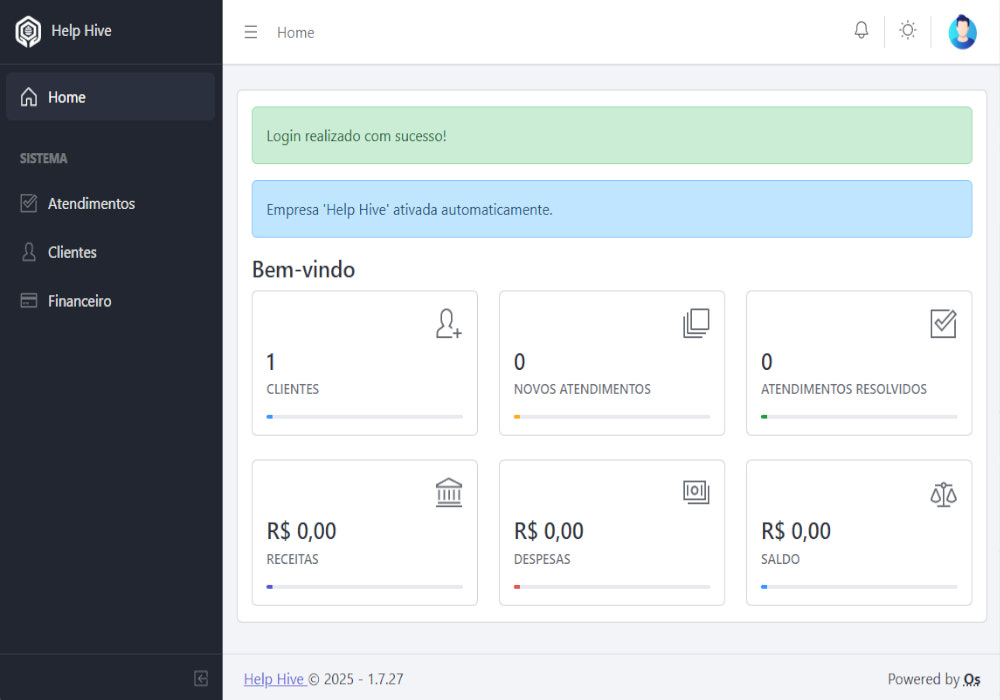Click the bank building icon in Receitas

(x=449, y=493)
